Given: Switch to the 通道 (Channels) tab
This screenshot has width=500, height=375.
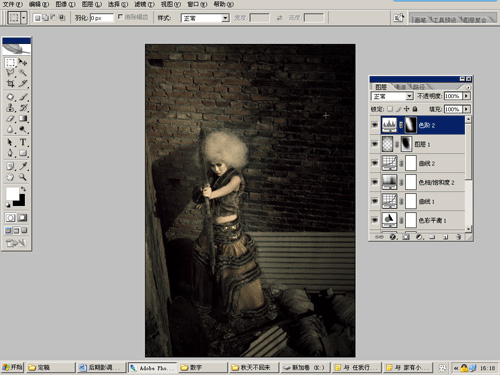Looking at the screenshot, I should 400,87.
